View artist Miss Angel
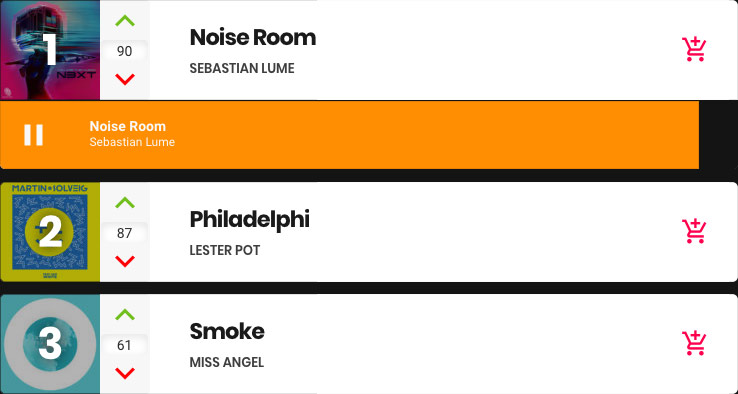The width and height of the screenshot is (738, 394). tap(227, 362)
